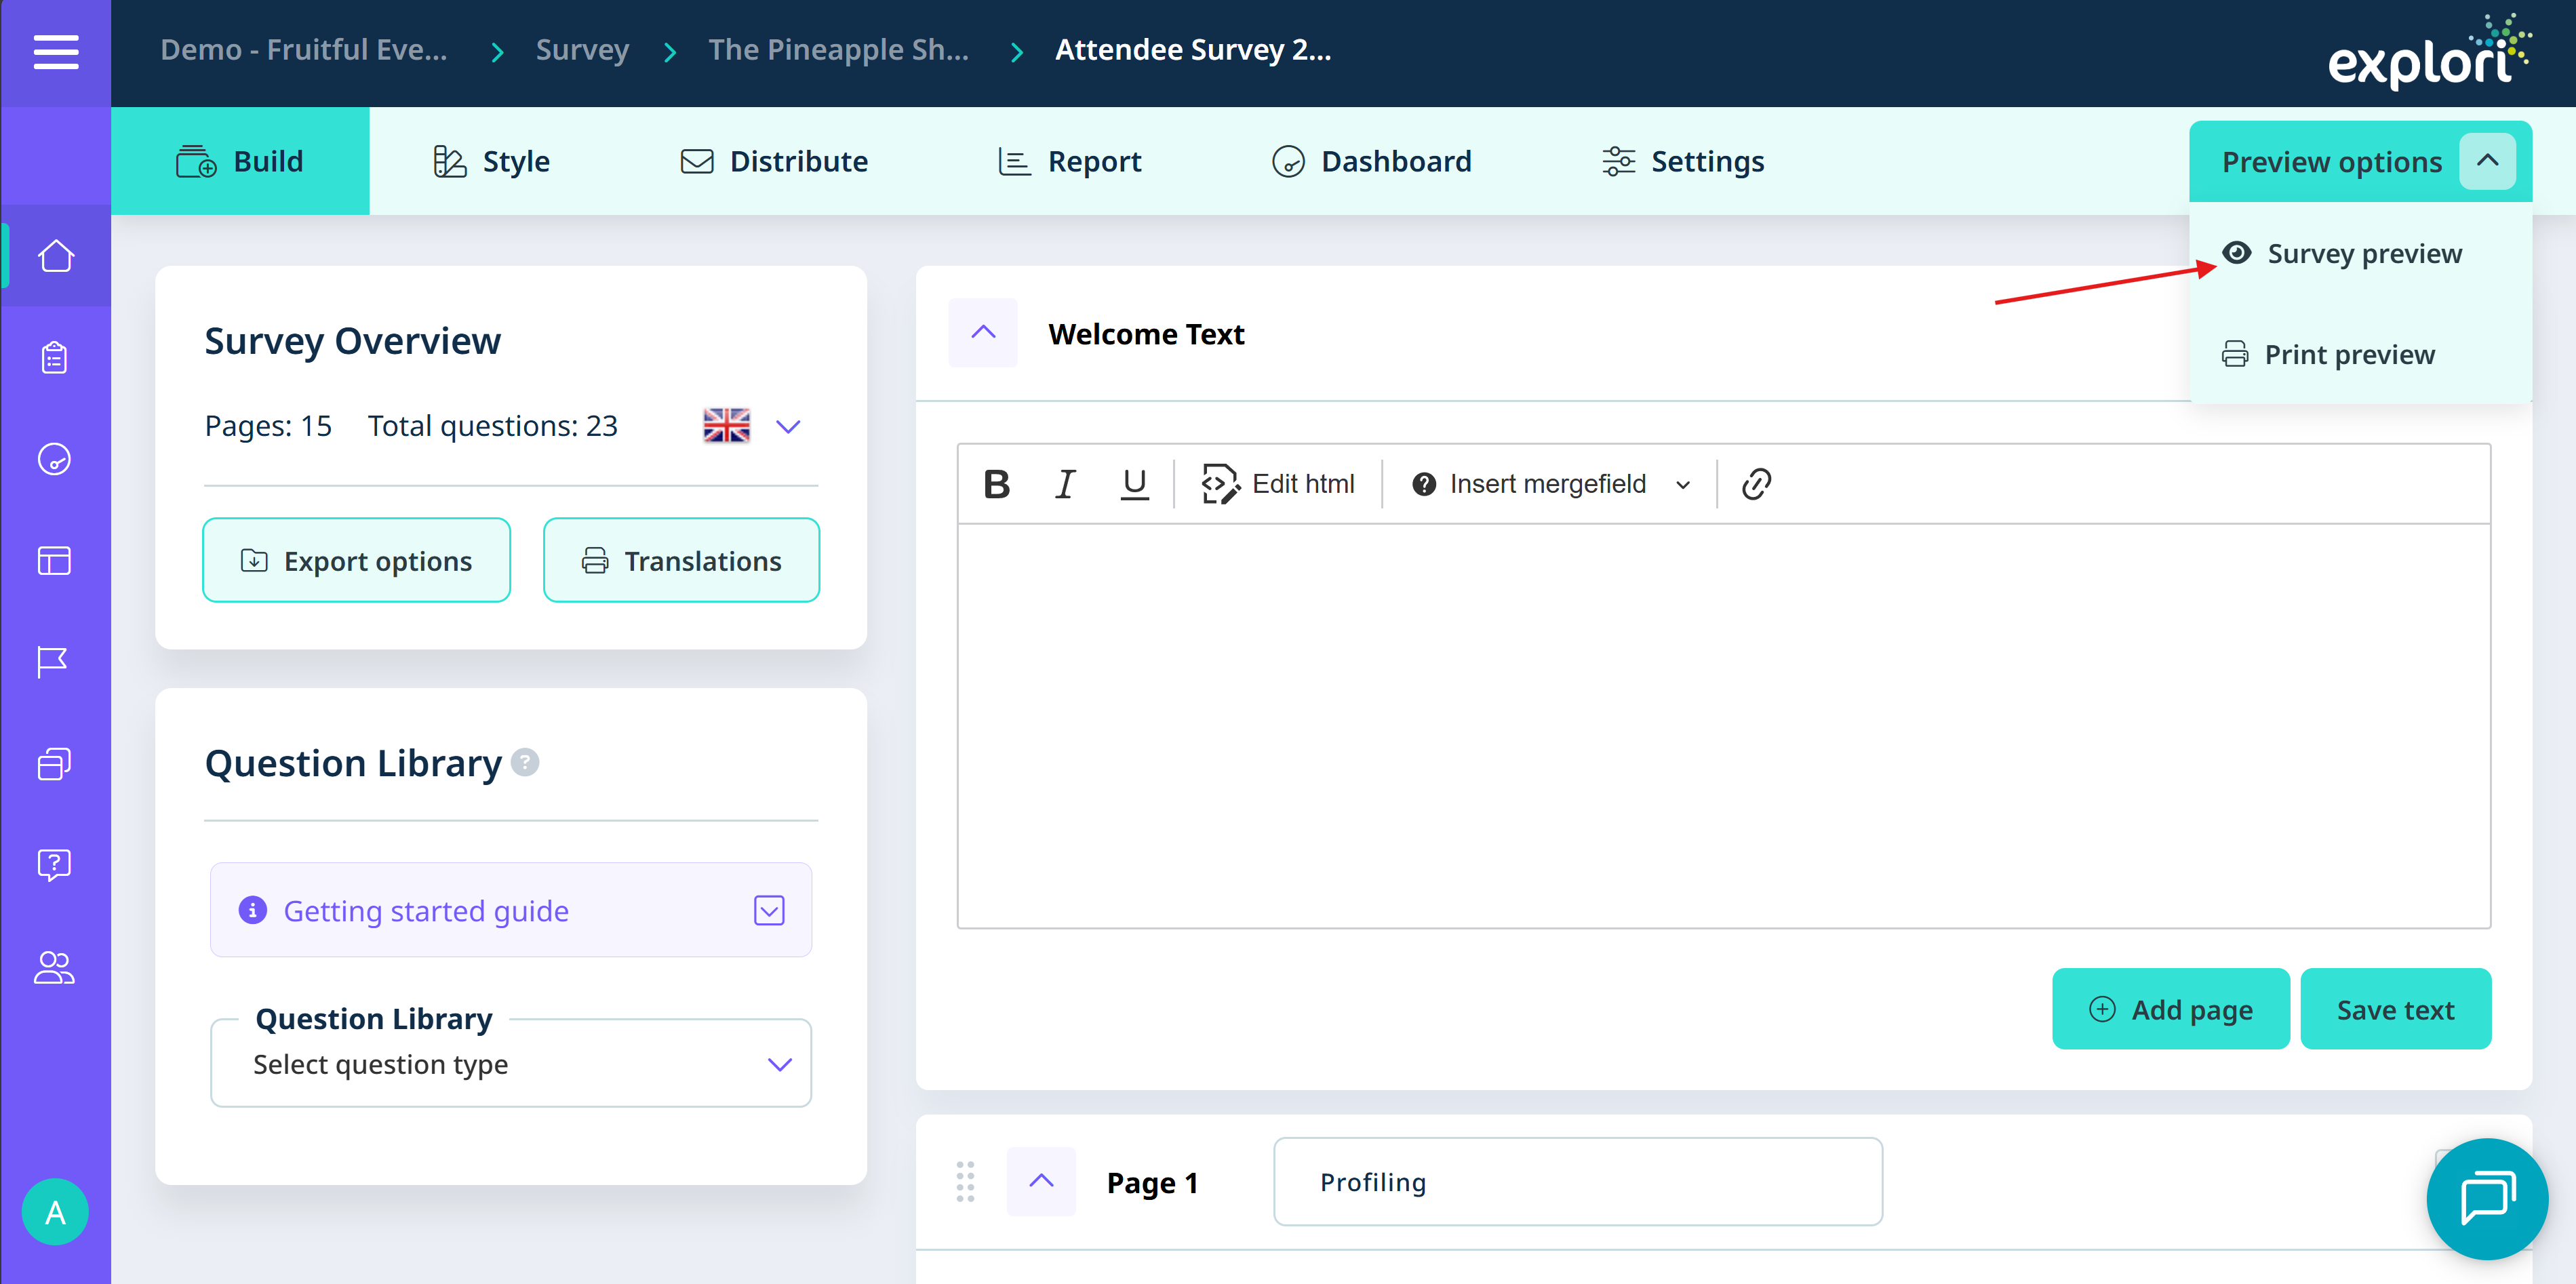Toggle italic formatting in editor
Screen dimensions: 2576x1284
(1065, 484)
